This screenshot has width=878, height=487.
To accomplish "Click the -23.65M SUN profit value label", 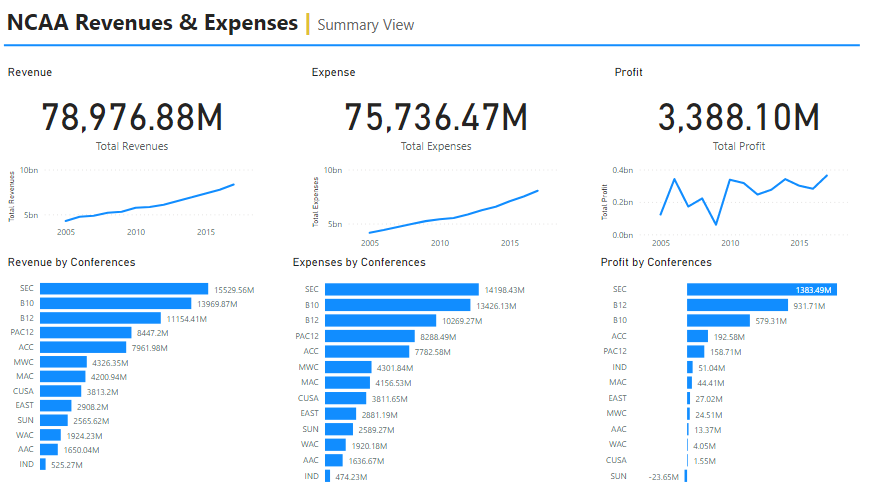I will coord(664,477).
